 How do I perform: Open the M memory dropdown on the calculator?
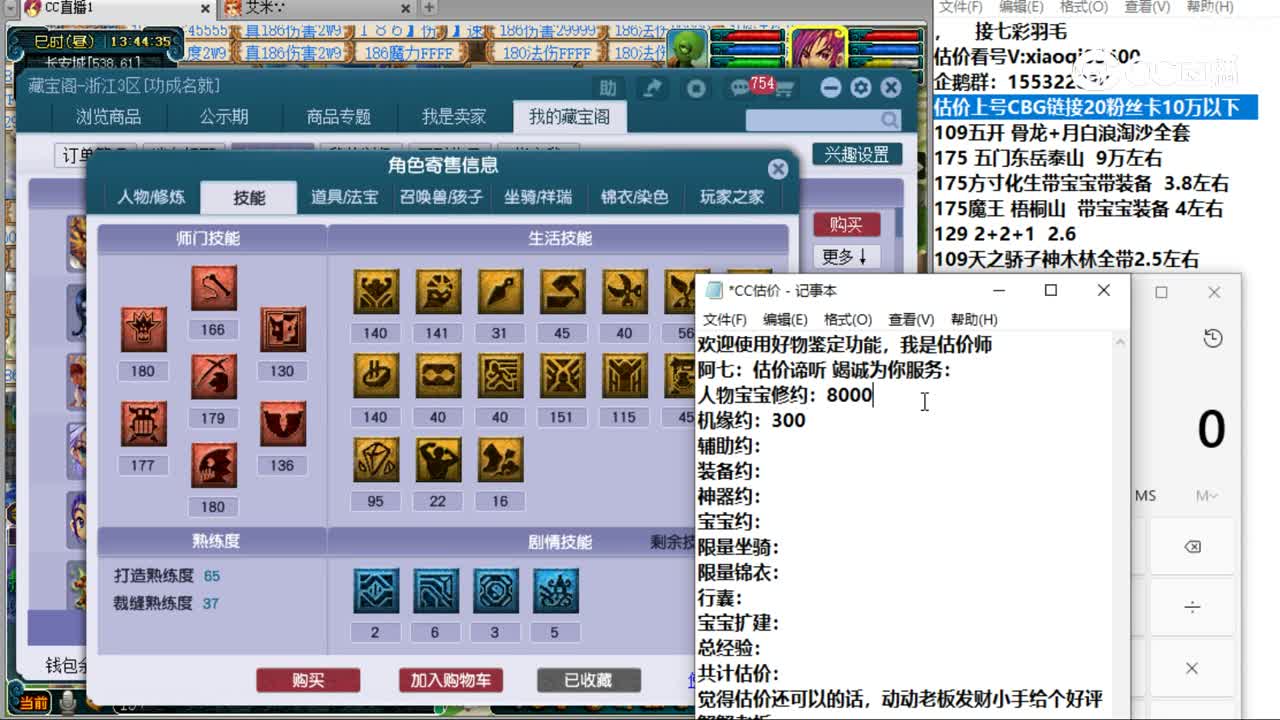click(x=1206, y=496)
